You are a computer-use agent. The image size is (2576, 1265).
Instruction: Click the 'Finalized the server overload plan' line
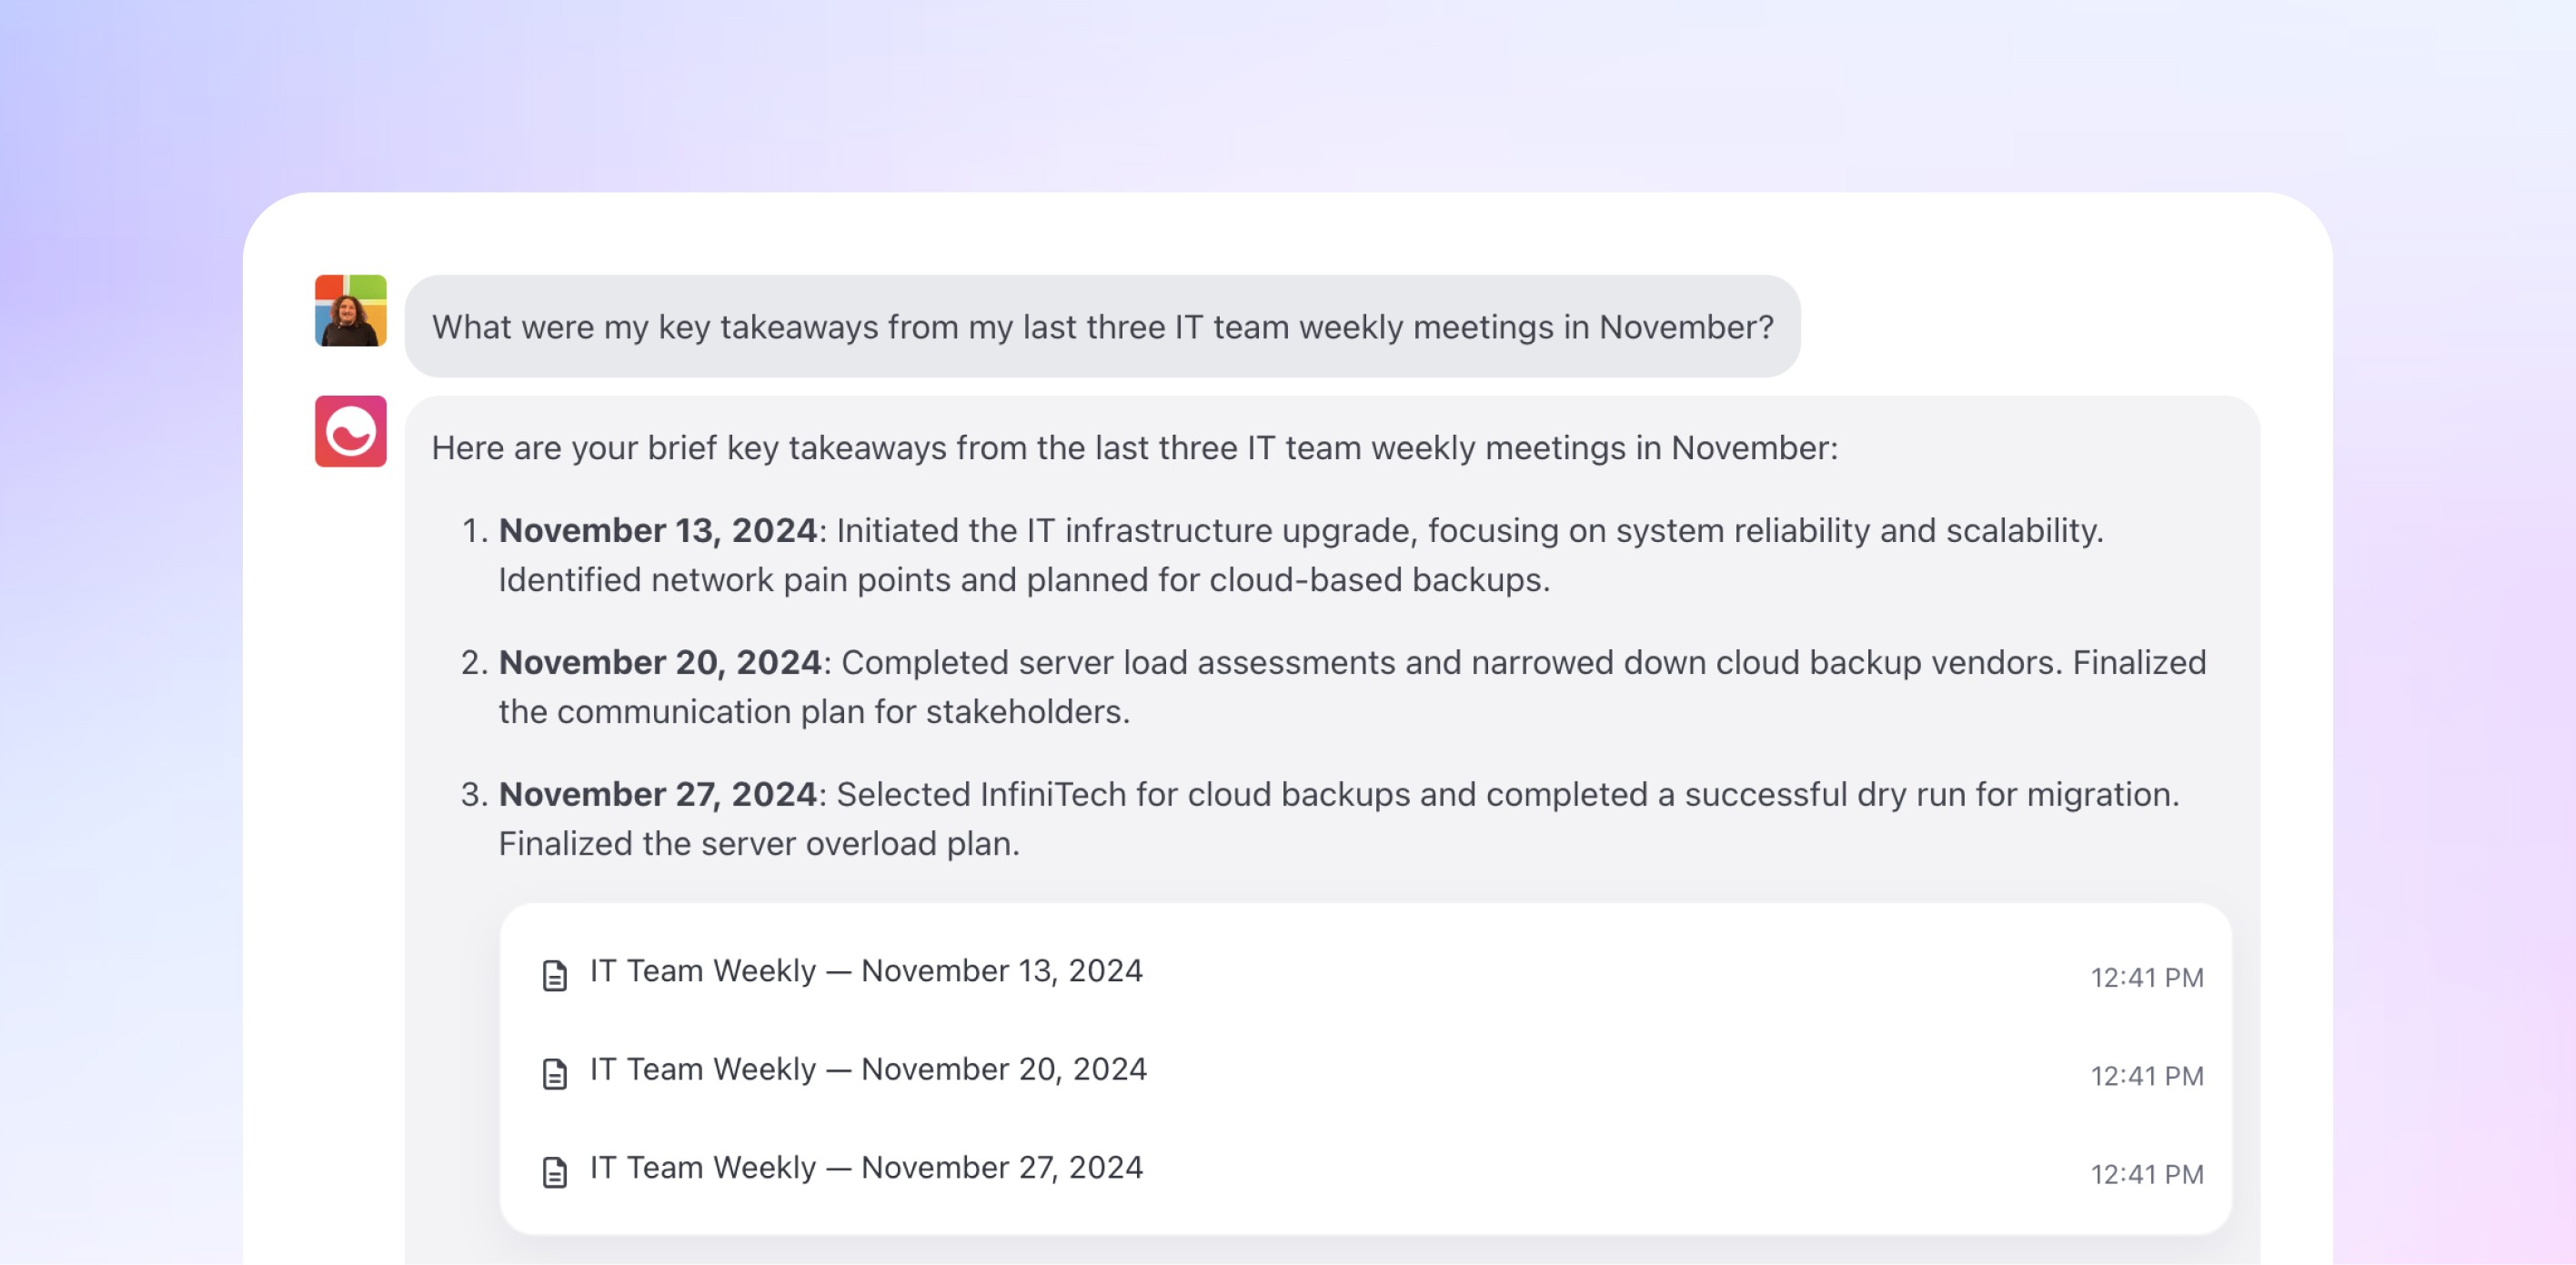tap(759, 844)
